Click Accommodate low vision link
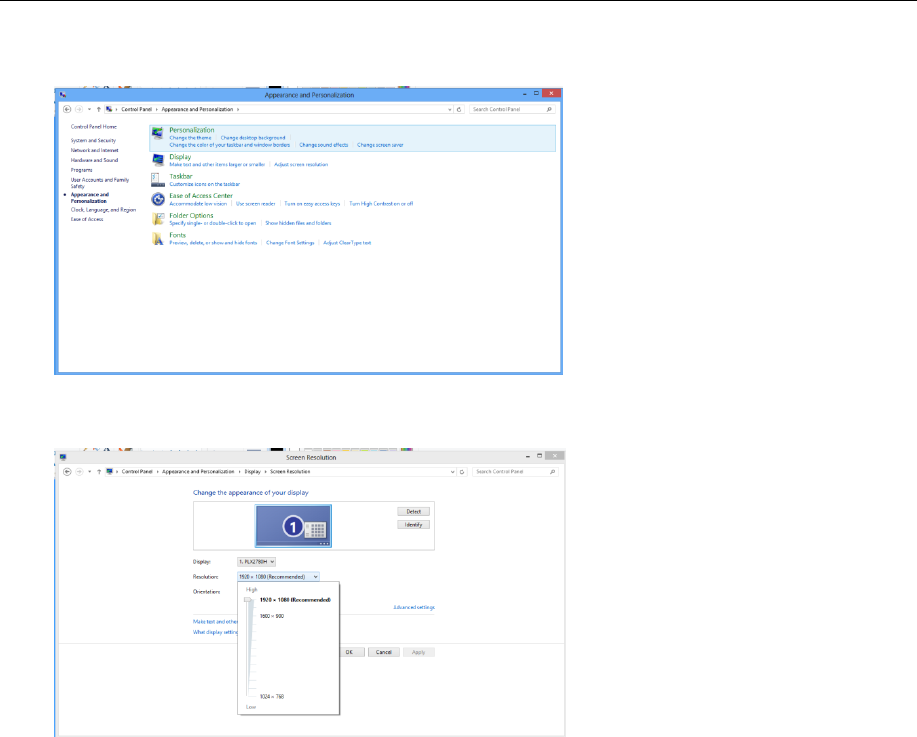The width and height of the screenshot is (917, 737). tap(198, 204)
